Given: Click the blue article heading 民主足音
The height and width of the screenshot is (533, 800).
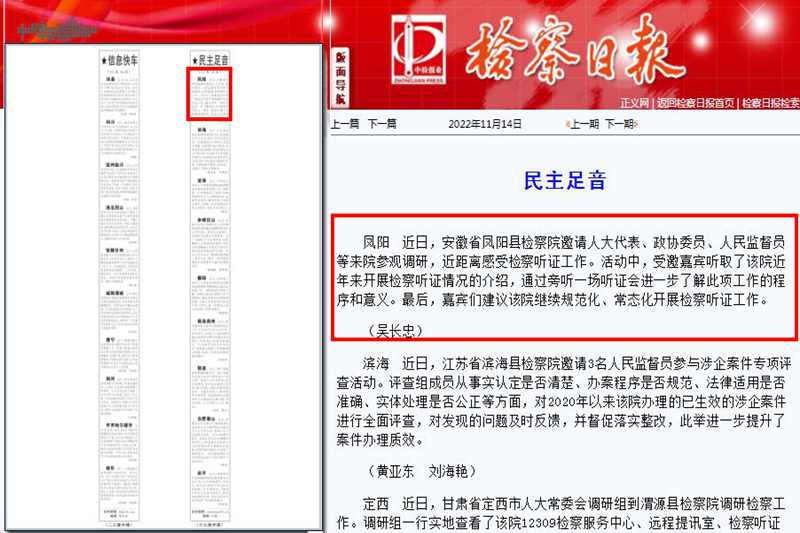Looking at the screenshot, I should (564, 181).
